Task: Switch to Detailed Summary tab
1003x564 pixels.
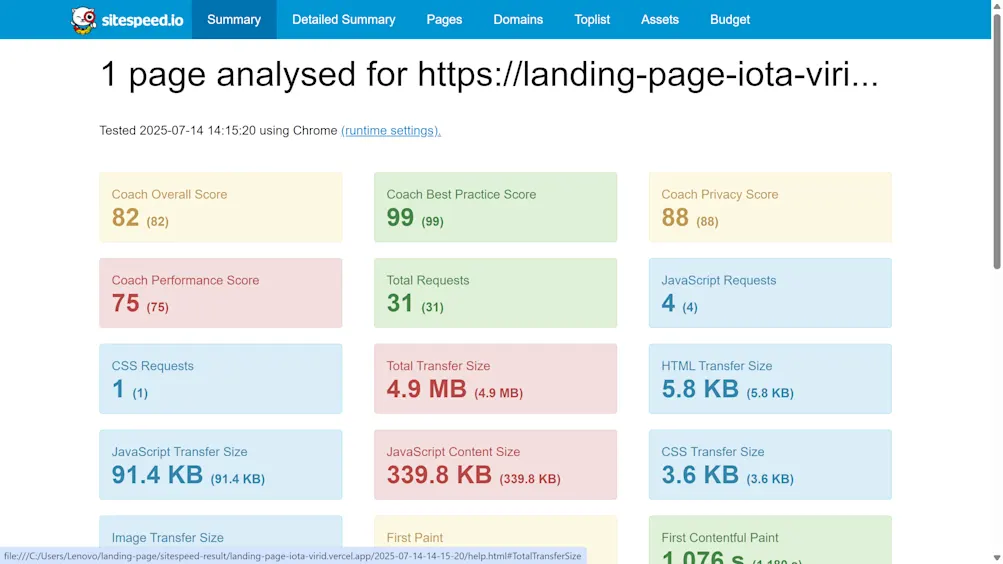Action: (x=344, y=20)
